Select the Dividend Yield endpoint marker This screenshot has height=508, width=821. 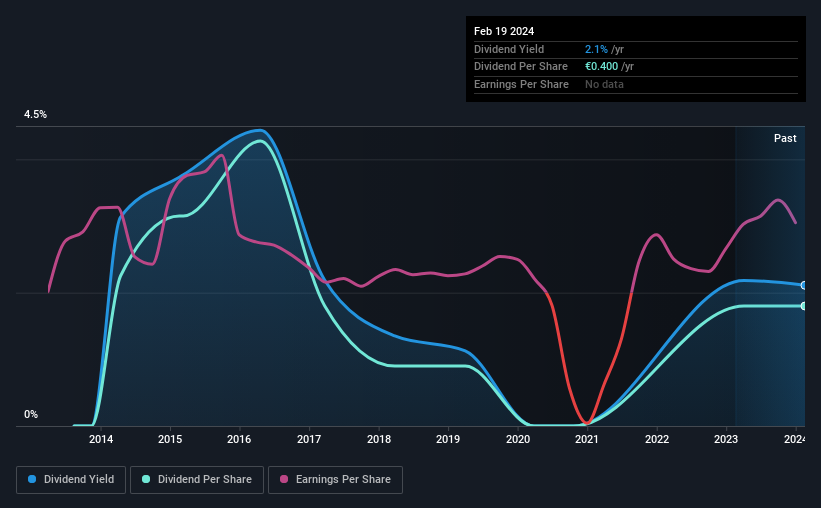pyautogui.click(x=804, y=285)
